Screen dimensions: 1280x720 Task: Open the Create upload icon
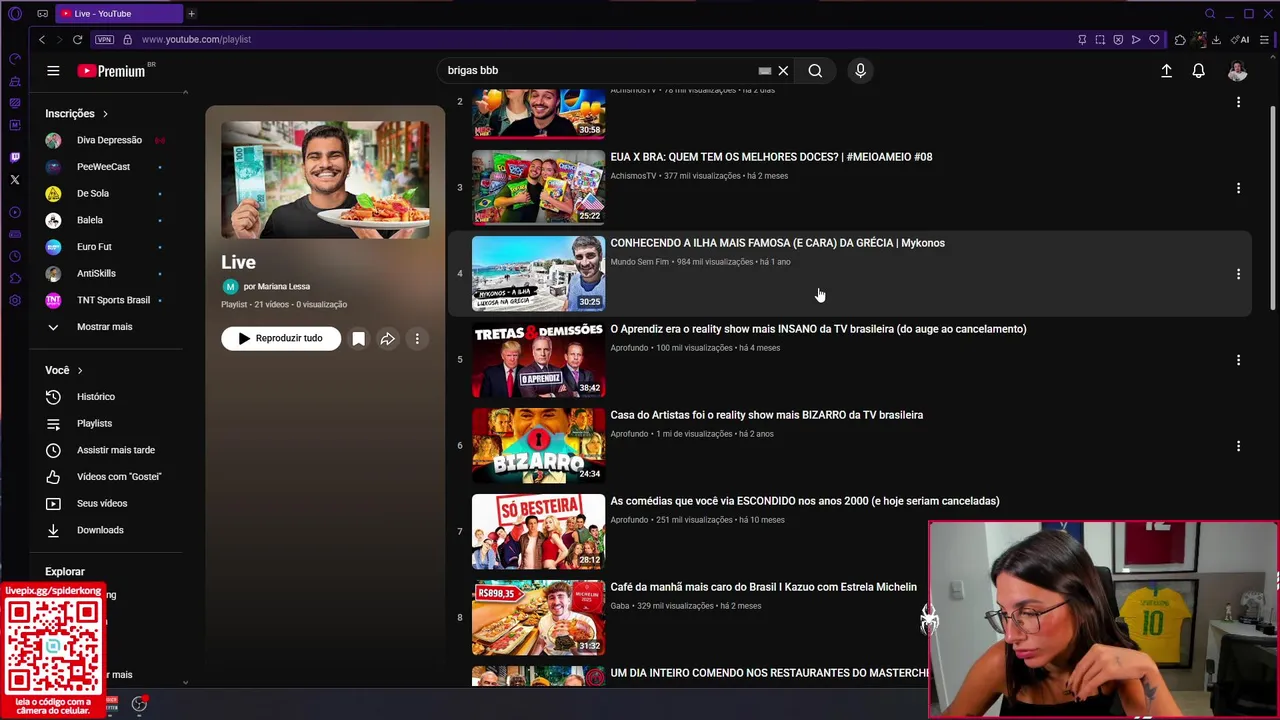[x=1166, y=71]
